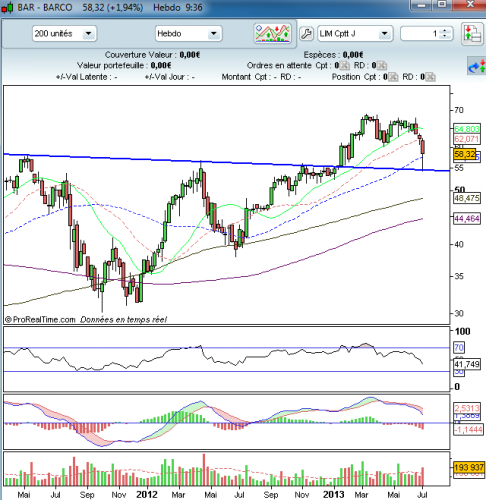Screen dimensions: 486x500
Task: Close the RD position with X icon
Action: [x=431, y=77]
